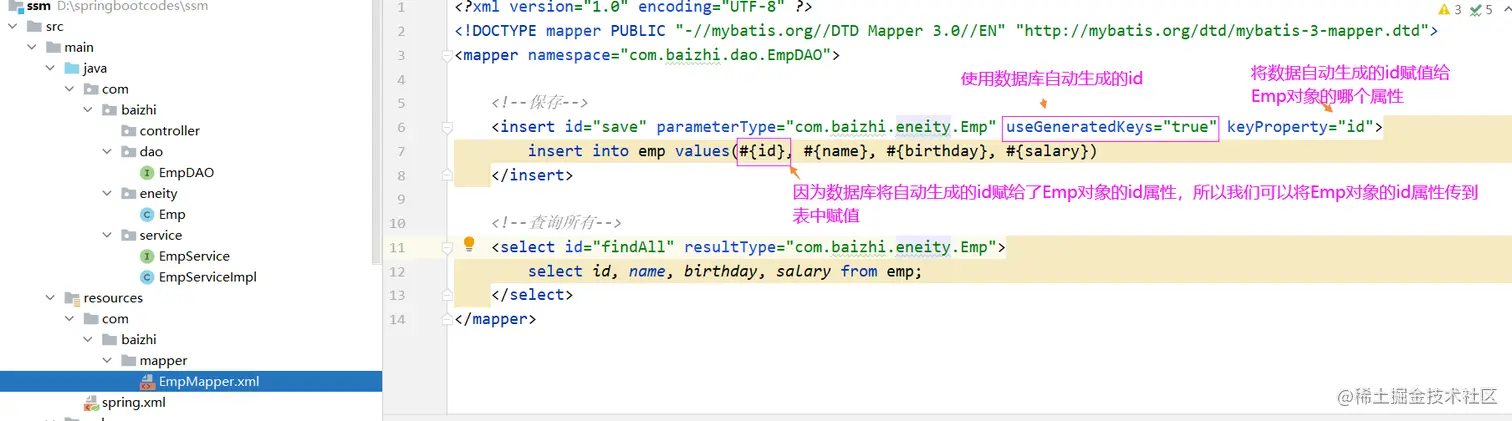Collapse the mapper folder node
This screenshot has width=1512, height=421.
click(107, 361)
